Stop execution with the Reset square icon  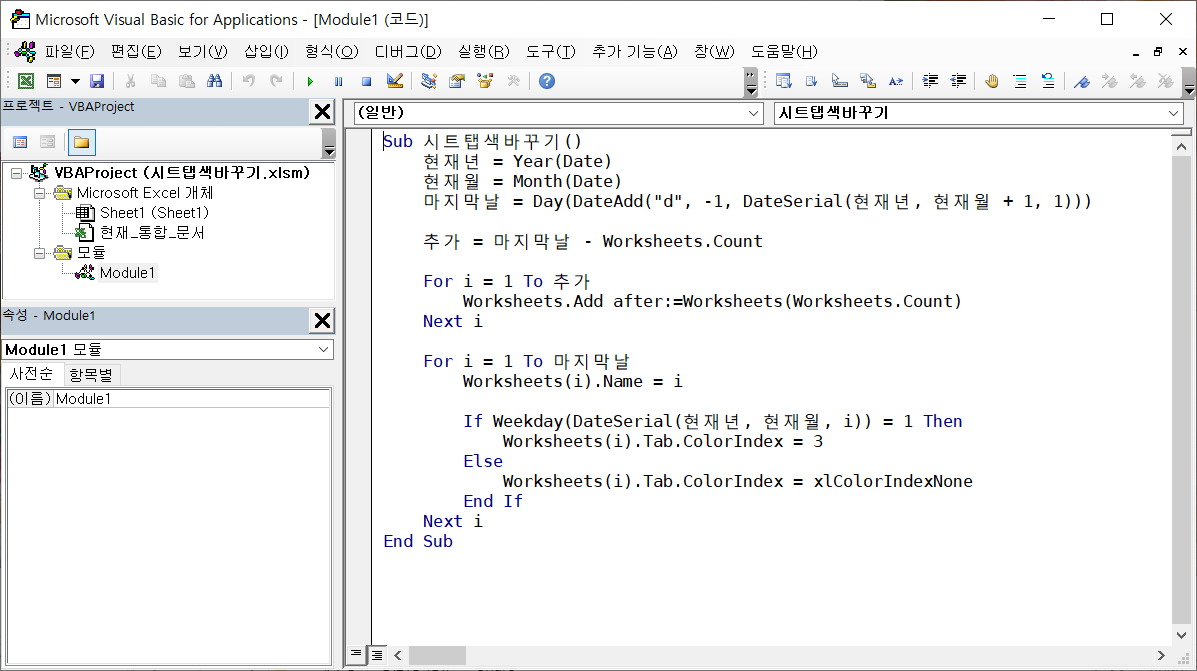coord(366,81)
